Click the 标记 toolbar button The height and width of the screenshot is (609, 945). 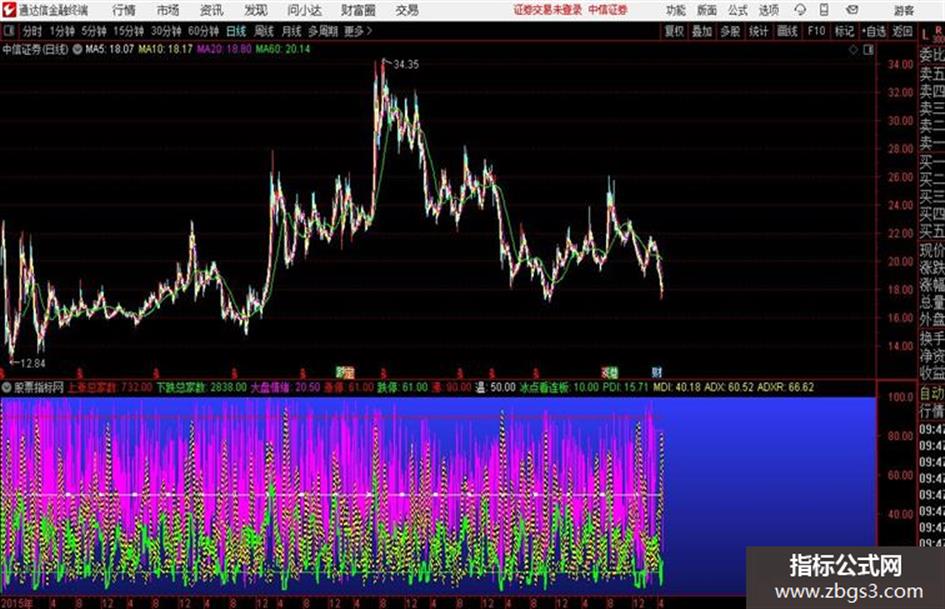(x=844, y=31)
